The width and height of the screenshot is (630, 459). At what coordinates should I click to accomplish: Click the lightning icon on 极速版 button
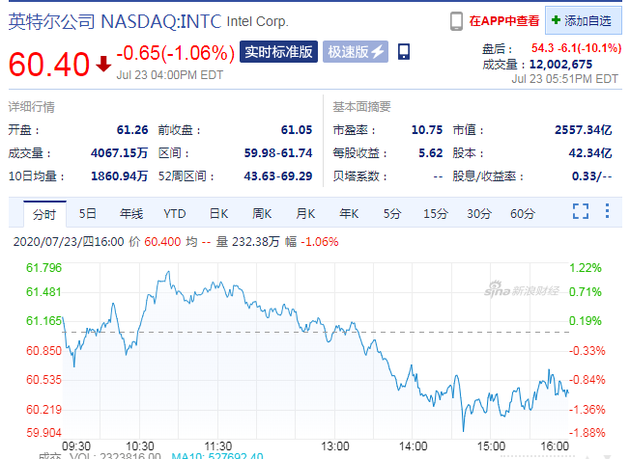(x=378, y=52)
